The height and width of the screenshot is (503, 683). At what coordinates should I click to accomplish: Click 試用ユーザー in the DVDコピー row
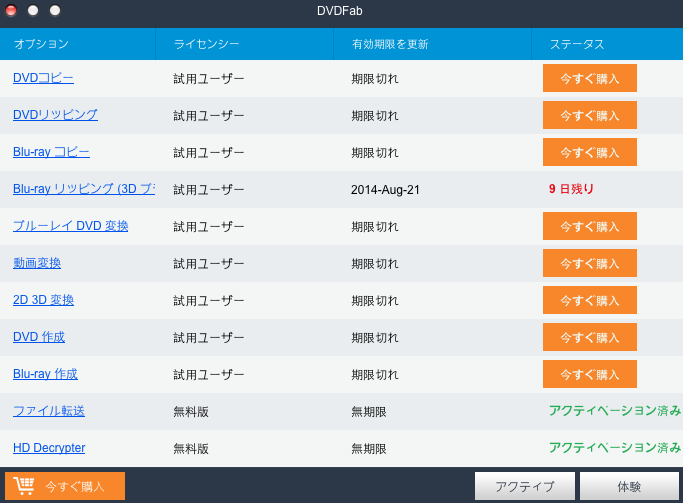pos(209,79)
